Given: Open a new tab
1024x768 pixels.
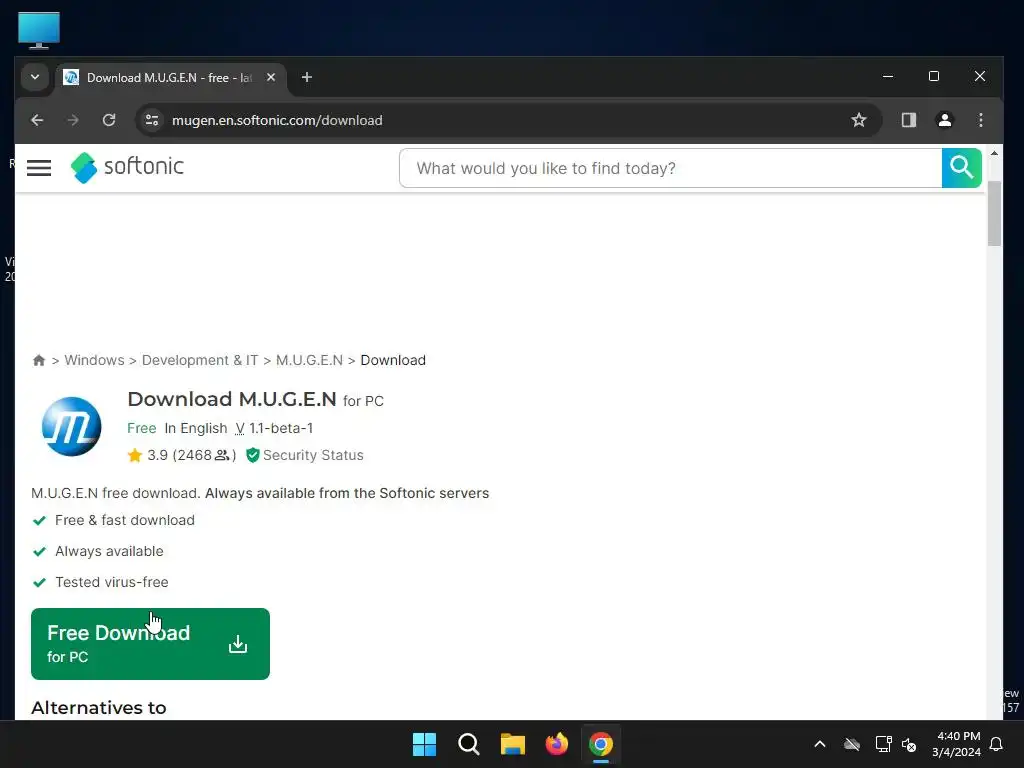Looking at the screenshot, I should click(x=306, y=78).
